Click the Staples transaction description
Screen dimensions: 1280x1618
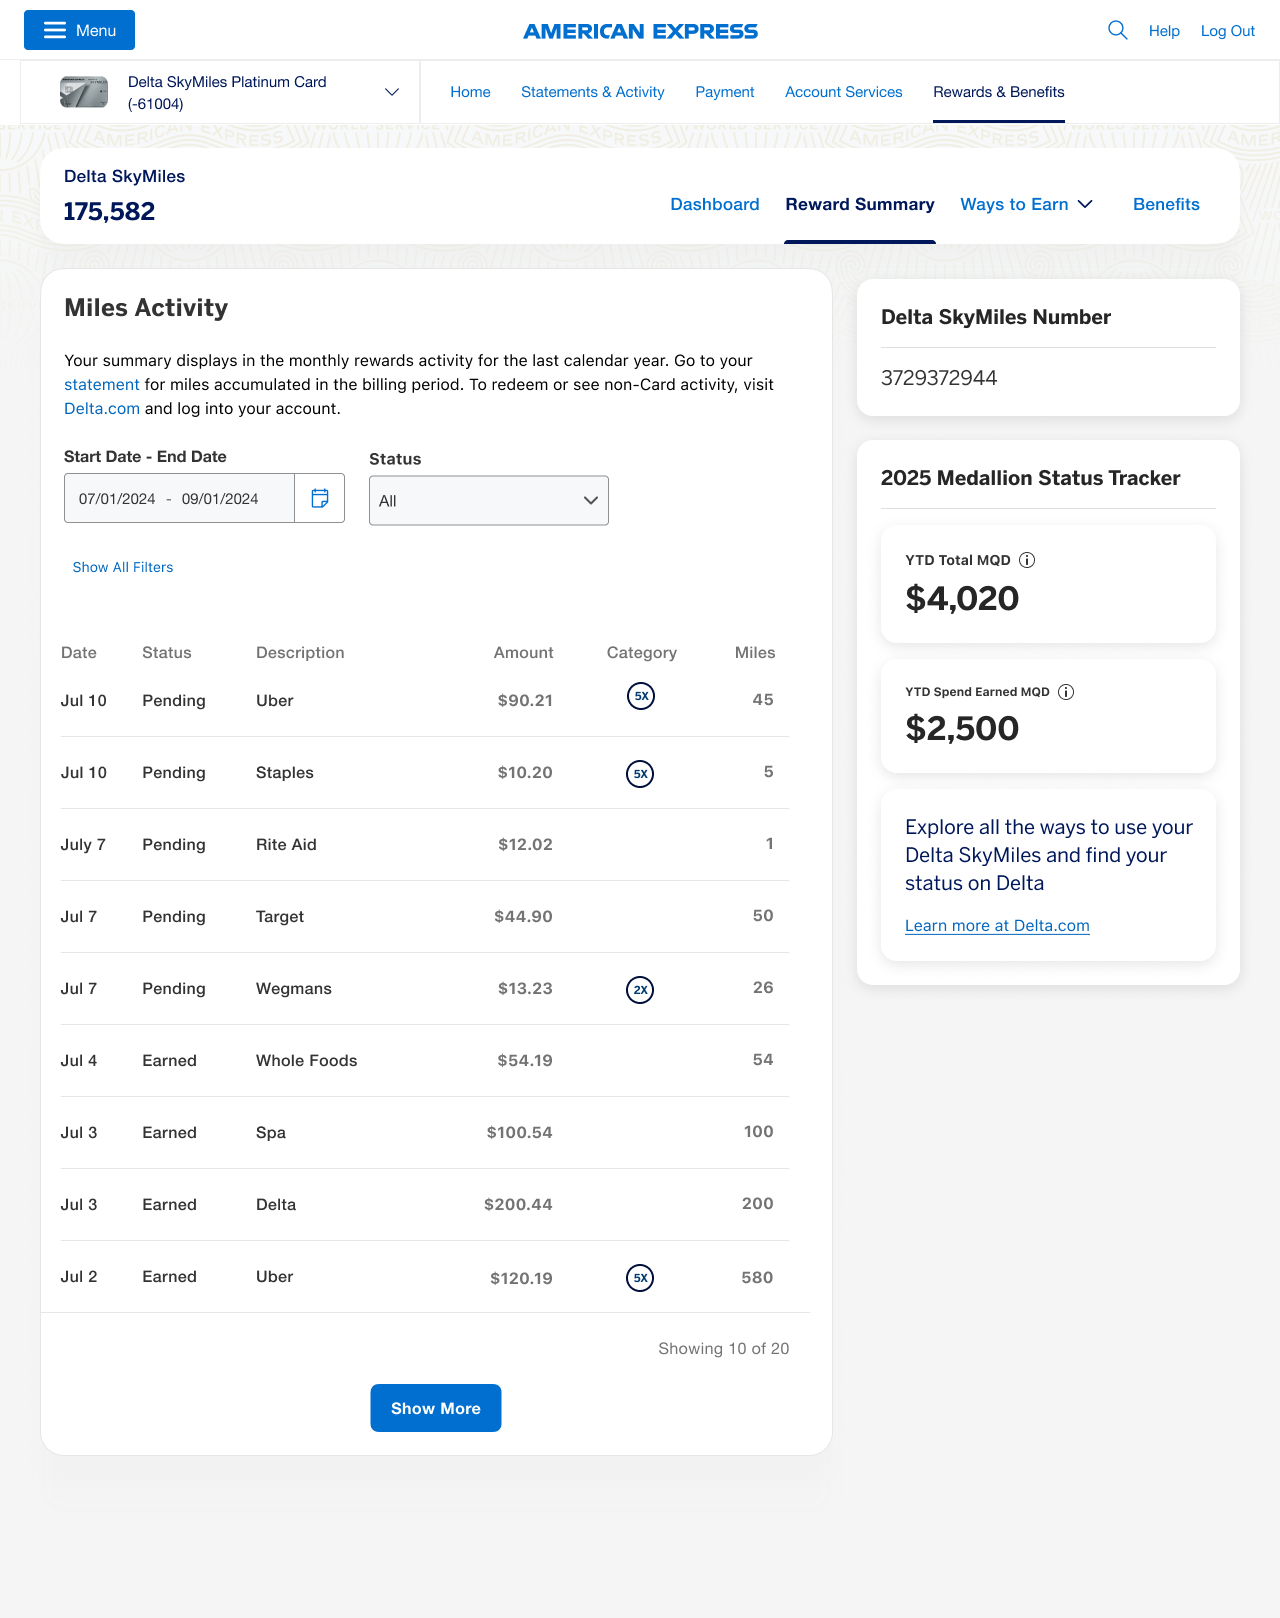point(285,772)
